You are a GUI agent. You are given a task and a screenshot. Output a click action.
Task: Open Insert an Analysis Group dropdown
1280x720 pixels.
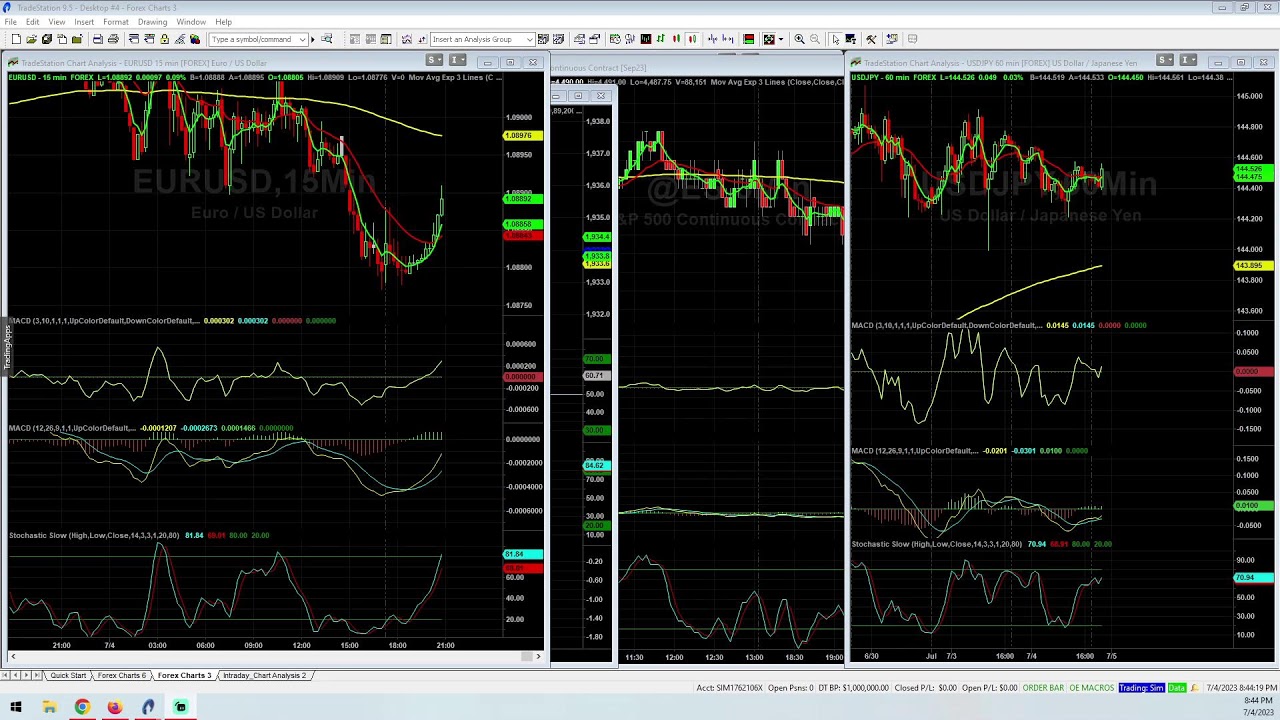pos(530,39)
